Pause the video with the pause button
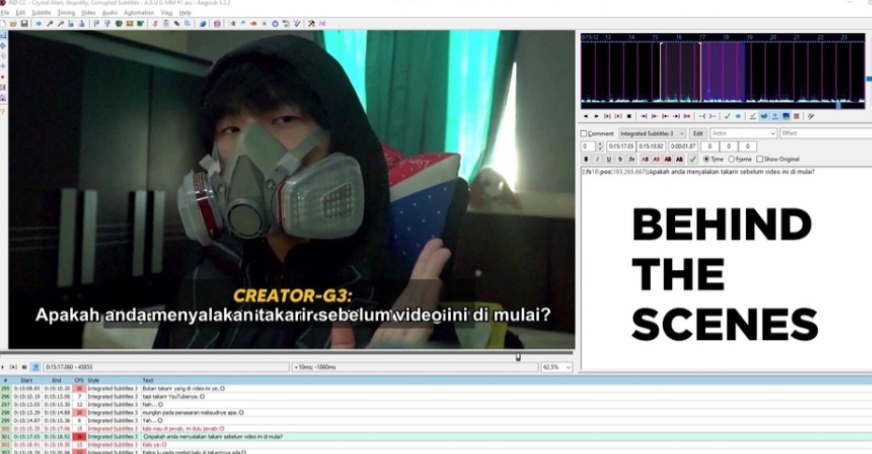 pos(24,367)
